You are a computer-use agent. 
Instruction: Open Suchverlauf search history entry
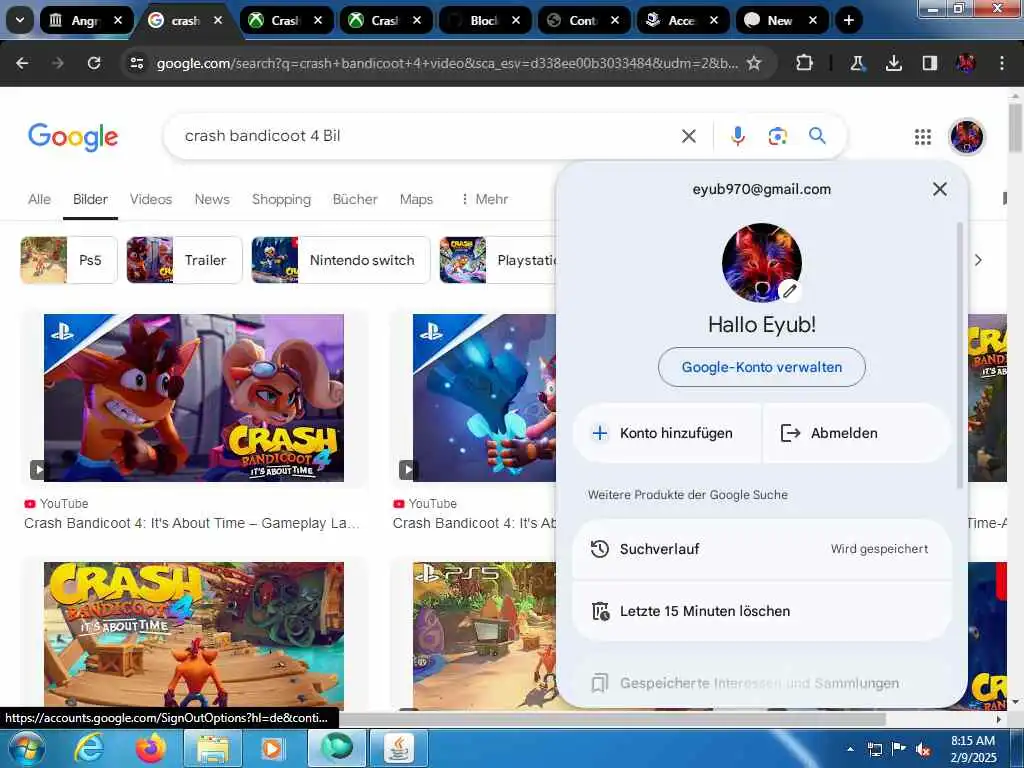click(761, 549)
